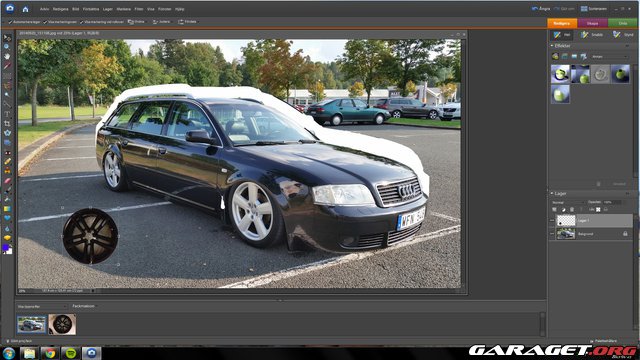
Task: Switch to the purple Skapa tab
Action: tap(592, 23)
